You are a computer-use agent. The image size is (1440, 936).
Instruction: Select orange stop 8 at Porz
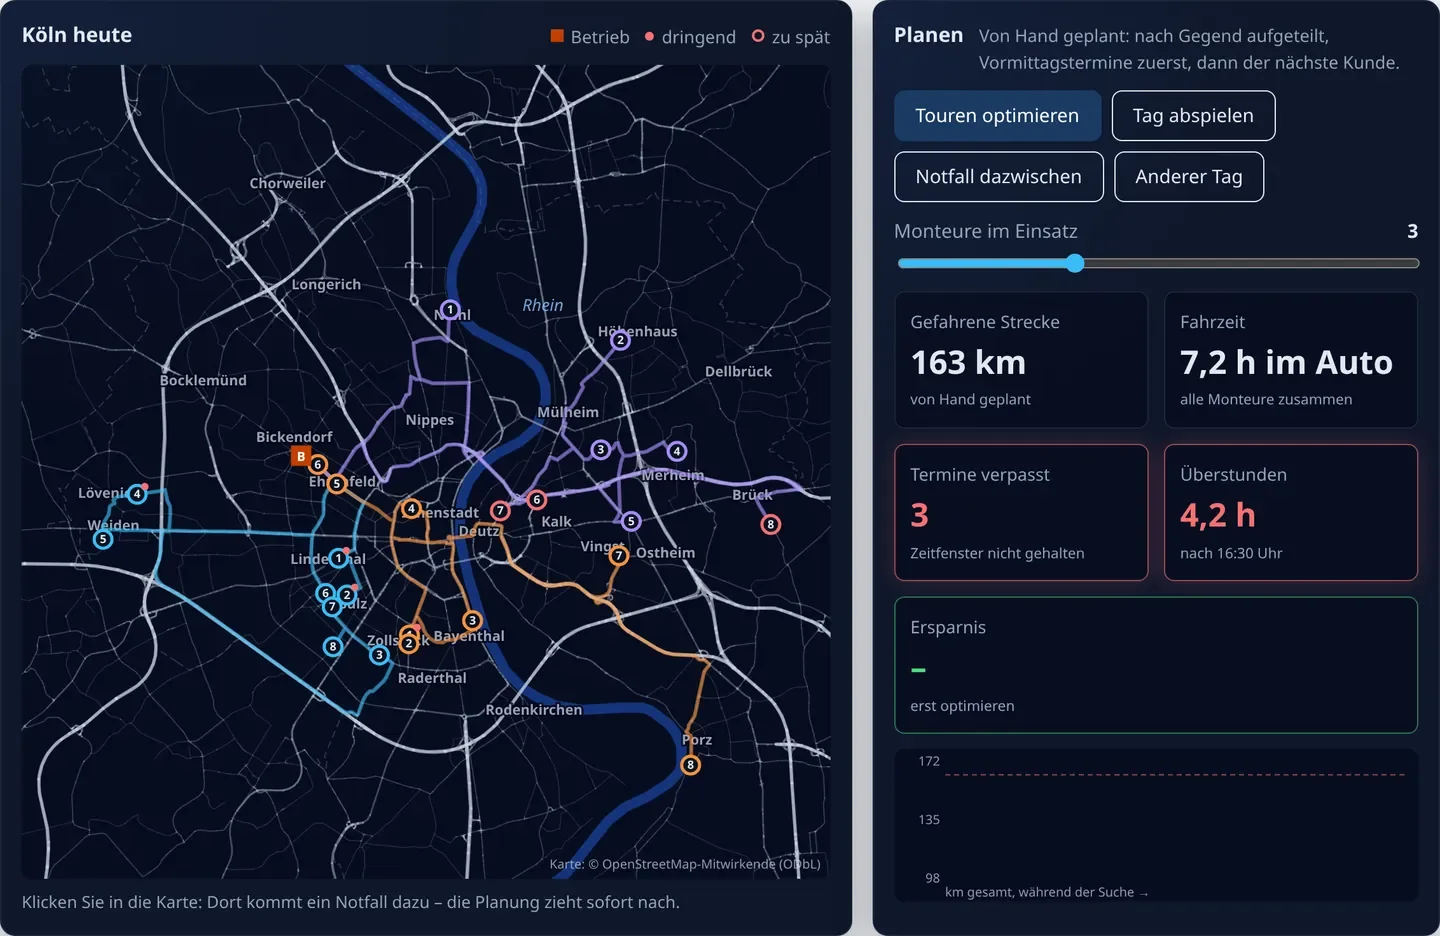click(x=690, y=765)
